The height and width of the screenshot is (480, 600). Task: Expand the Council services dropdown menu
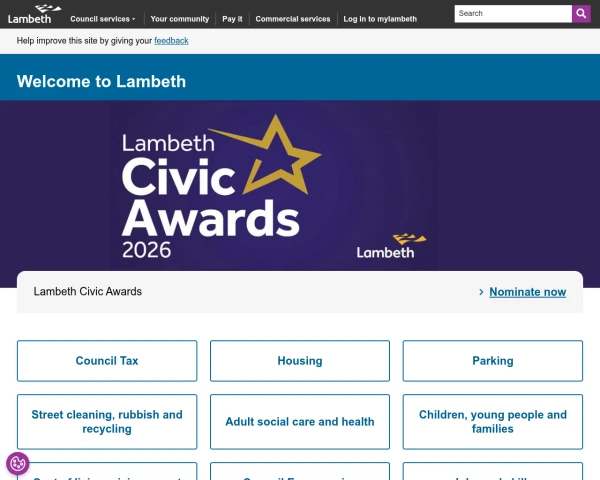point(103,19)
